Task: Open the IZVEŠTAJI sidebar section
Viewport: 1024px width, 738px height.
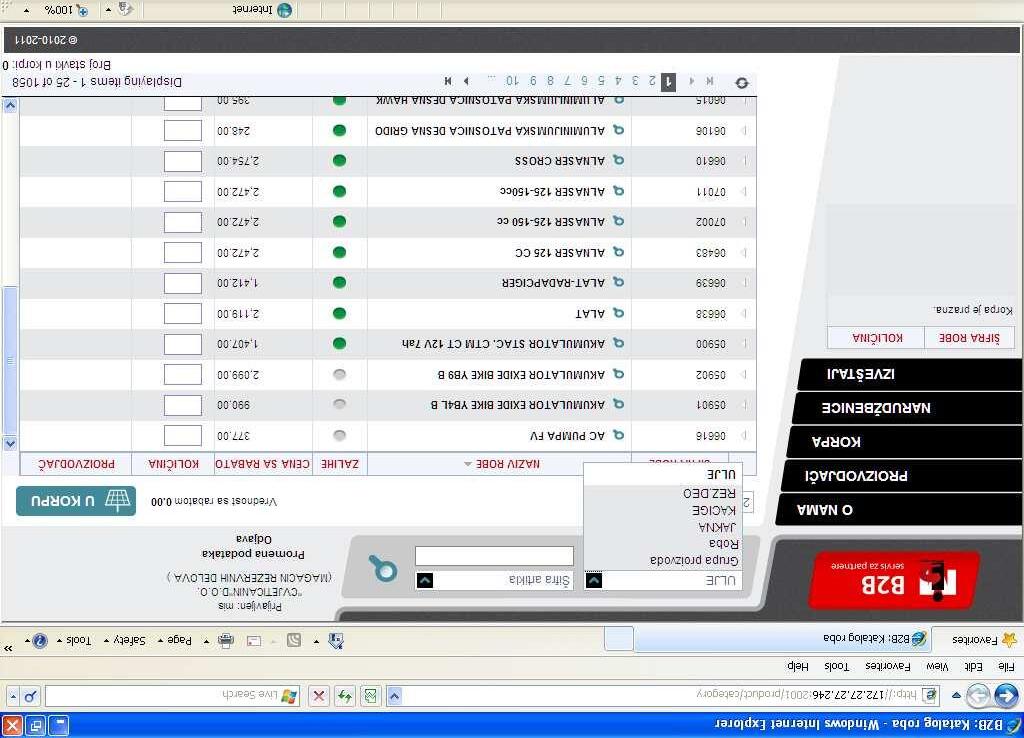Action: click(910, 374)
